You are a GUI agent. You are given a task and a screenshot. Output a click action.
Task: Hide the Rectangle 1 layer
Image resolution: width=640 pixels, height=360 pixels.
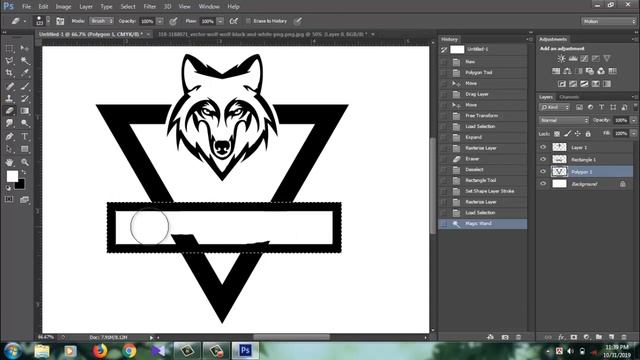tap(543, 159)
